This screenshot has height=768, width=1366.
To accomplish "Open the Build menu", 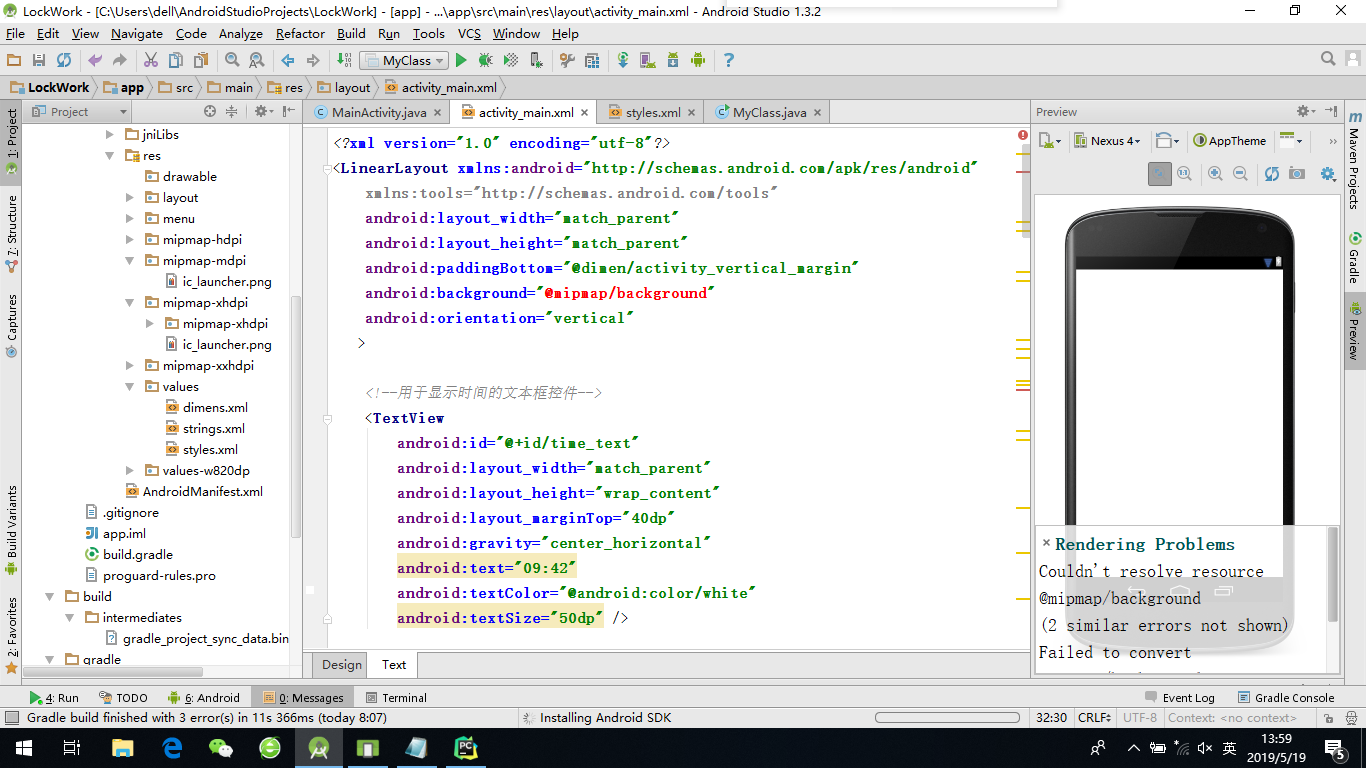I will tap(351, 33).
